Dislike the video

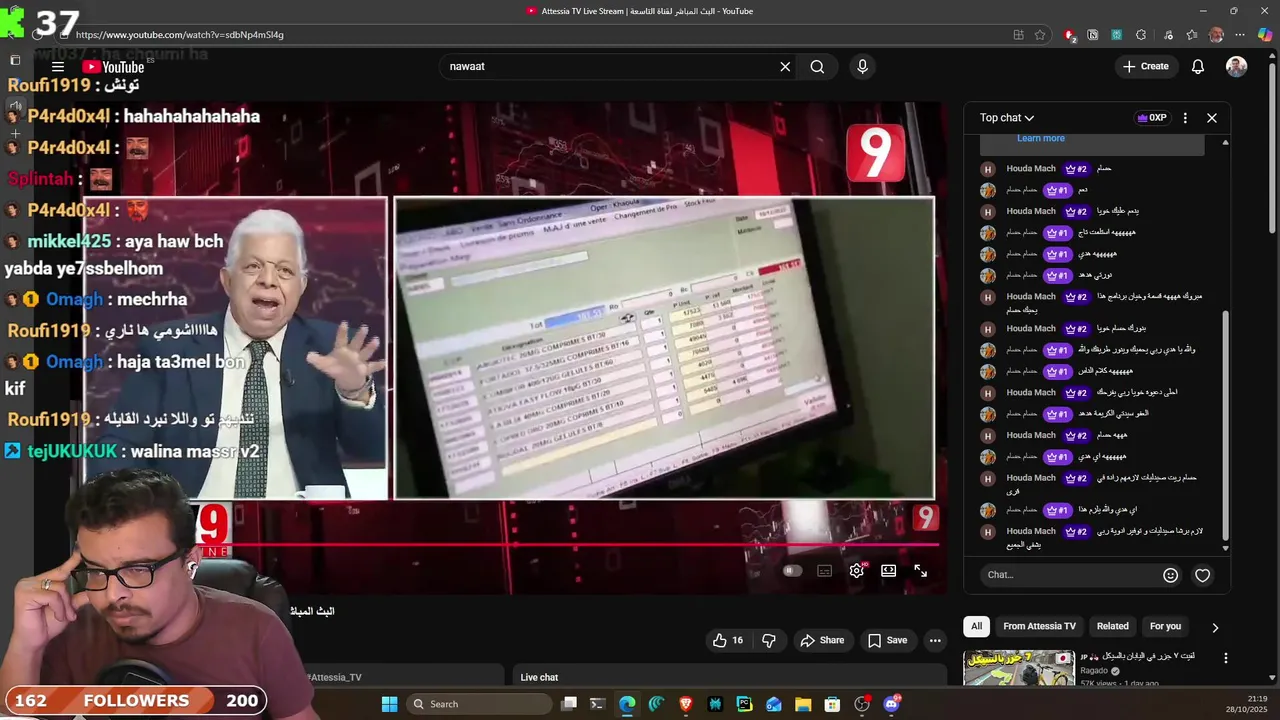pos(769,640)
